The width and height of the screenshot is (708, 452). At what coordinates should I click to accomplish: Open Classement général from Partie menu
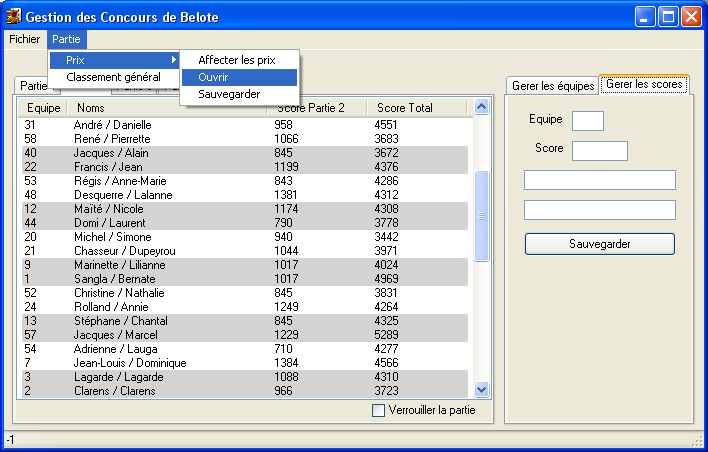click(113, 77)
